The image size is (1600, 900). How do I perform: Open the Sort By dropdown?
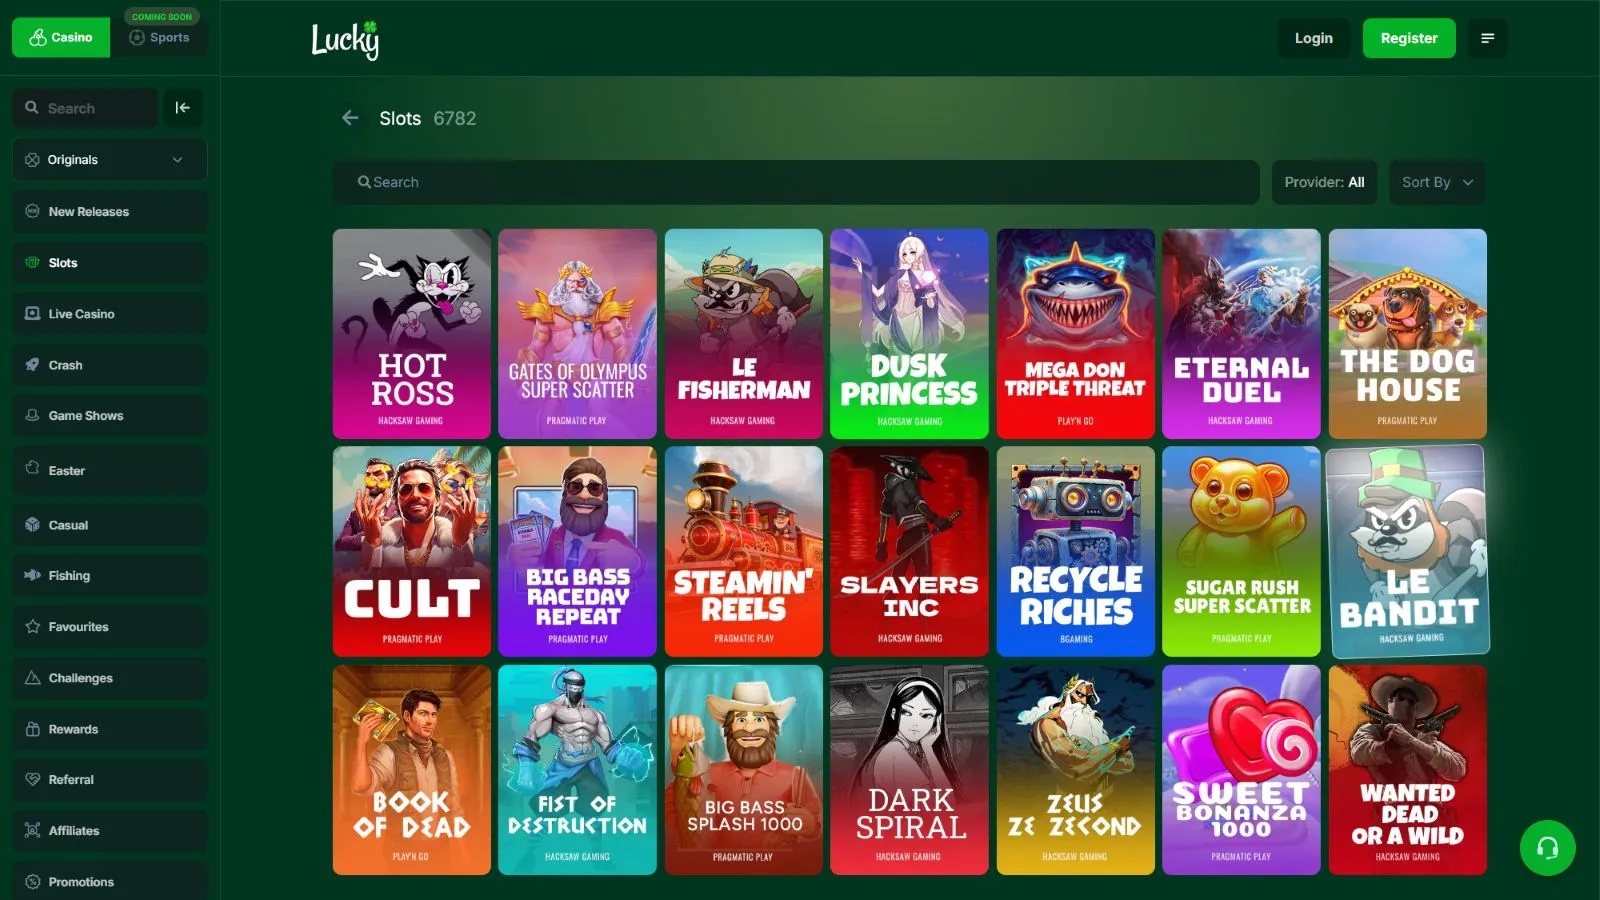coord(1436,182)
